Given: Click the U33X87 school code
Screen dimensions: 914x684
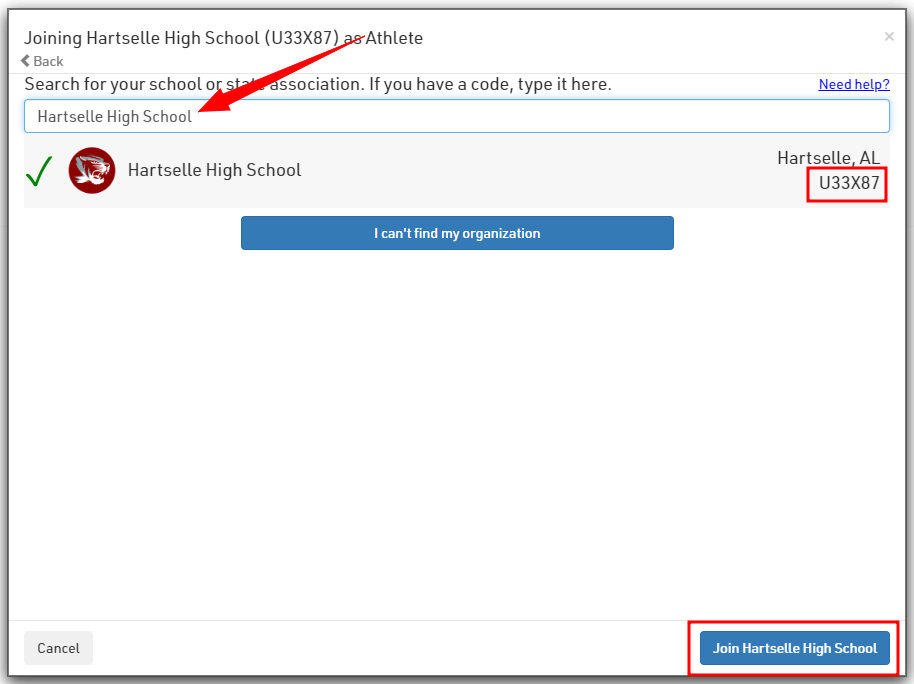Looking at the screenshot, I should [x=849, y=183].
